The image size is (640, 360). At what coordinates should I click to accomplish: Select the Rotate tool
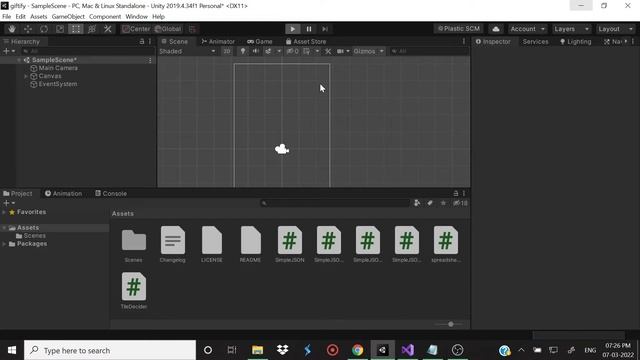(x=44, y=29)
